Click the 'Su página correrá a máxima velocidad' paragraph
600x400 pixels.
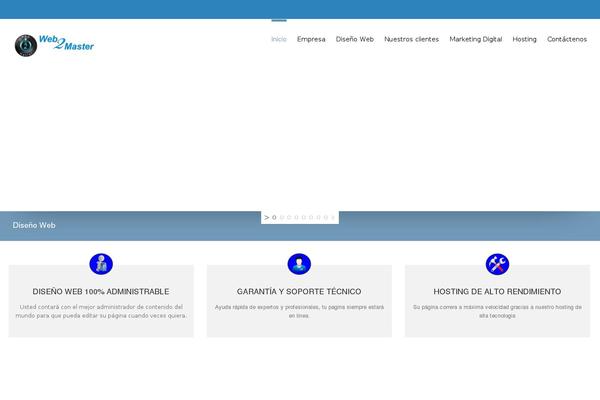point(497,311)
